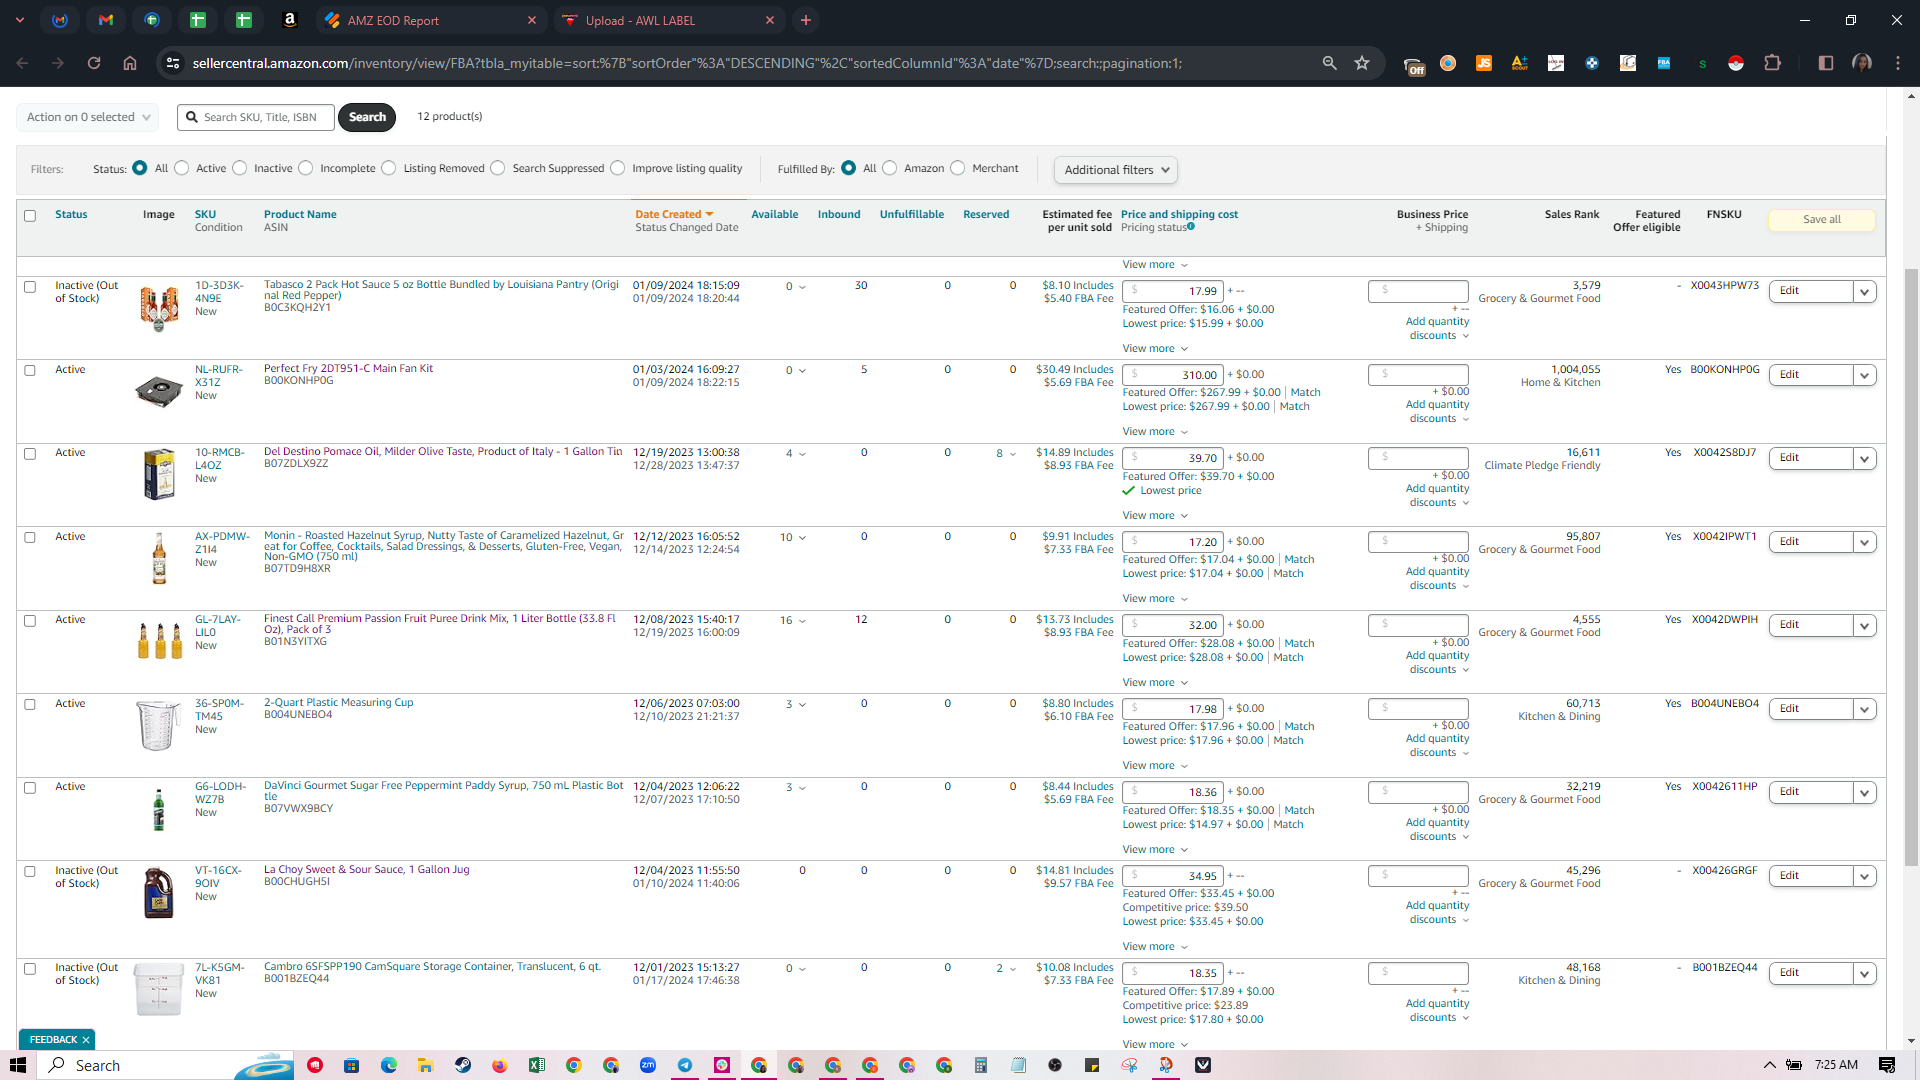The height and width of the screenshot is (1080, 1920).
Task: Reload the Seller Central page
Action: point(94,63)
